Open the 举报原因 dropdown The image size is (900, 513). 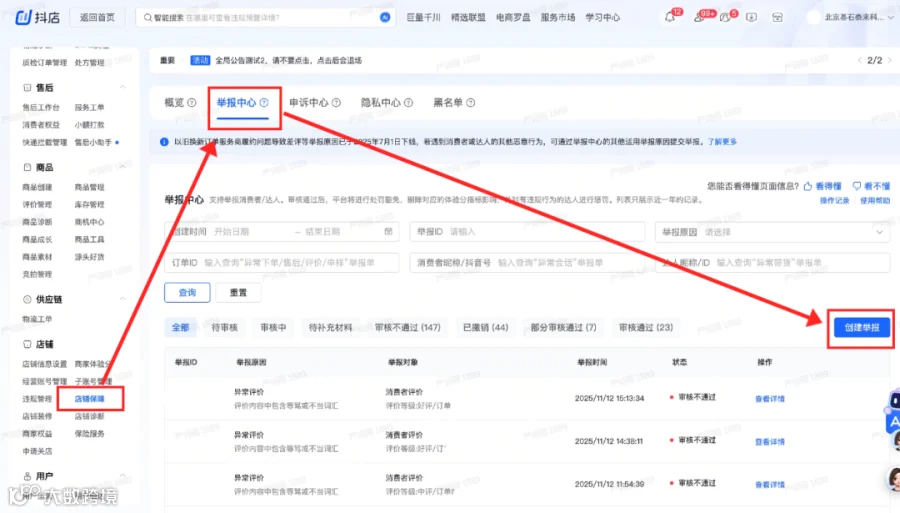click(773, 232)
